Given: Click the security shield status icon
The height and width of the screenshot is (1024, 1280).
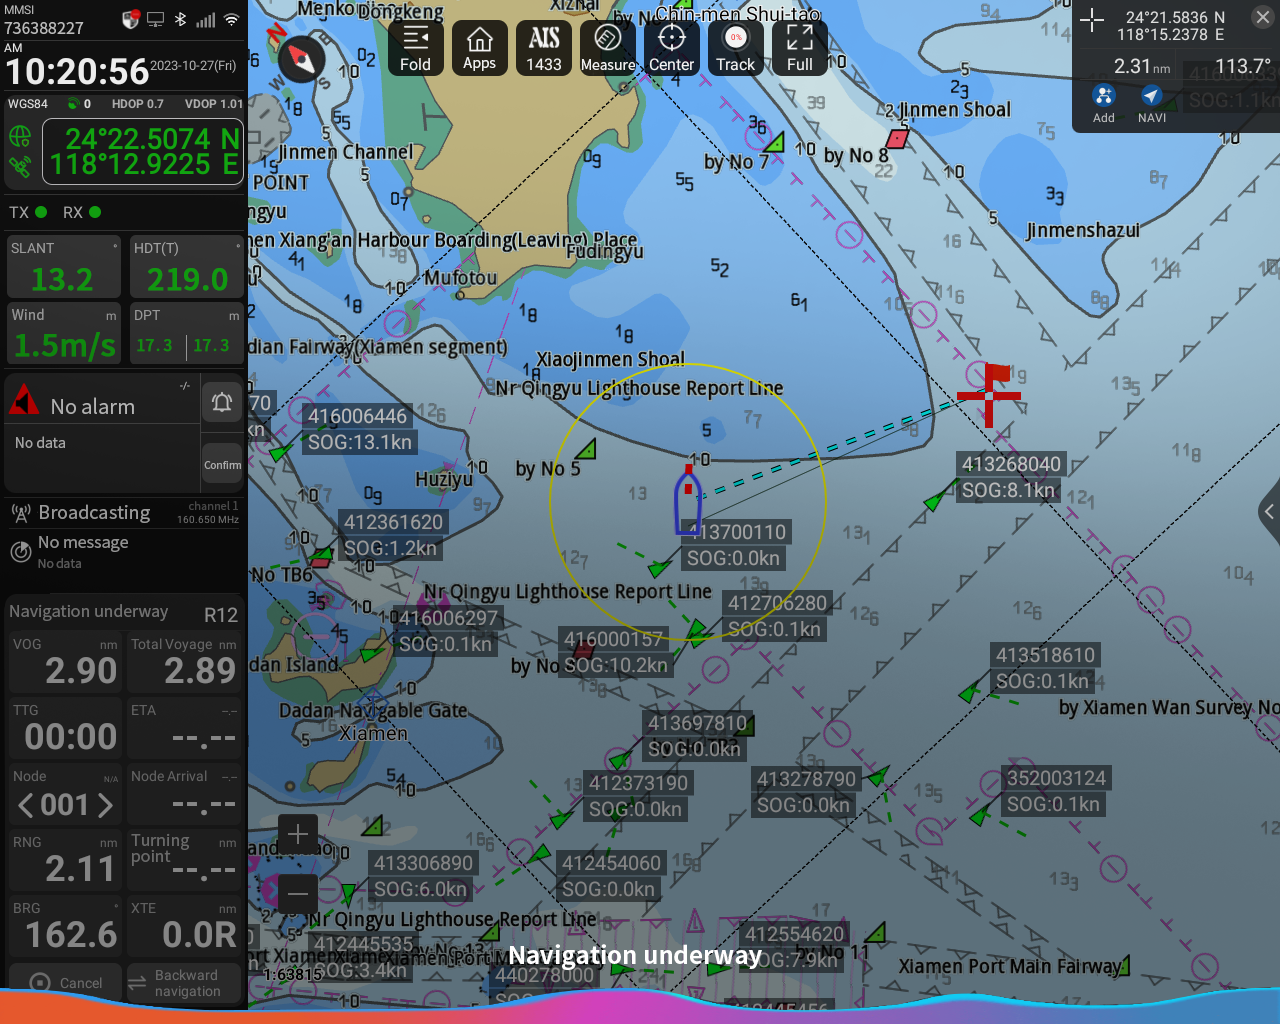Looking at the screenshot, I should pyautogui.click(x=131, y=19).
